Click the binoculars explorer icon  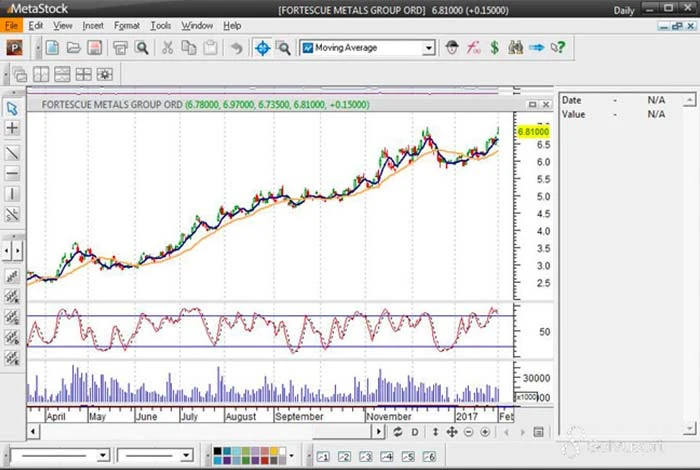pyautogui.click(x=515, y=47)
